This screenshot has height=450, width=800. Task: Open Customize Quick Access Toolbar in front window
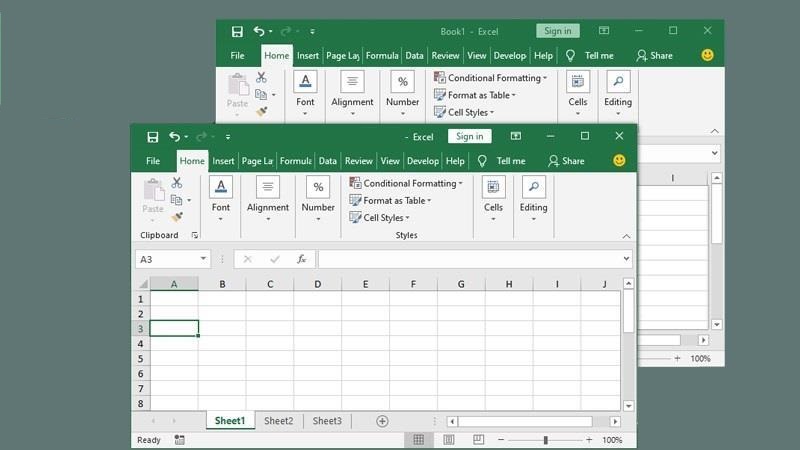[x=228, y=137]
